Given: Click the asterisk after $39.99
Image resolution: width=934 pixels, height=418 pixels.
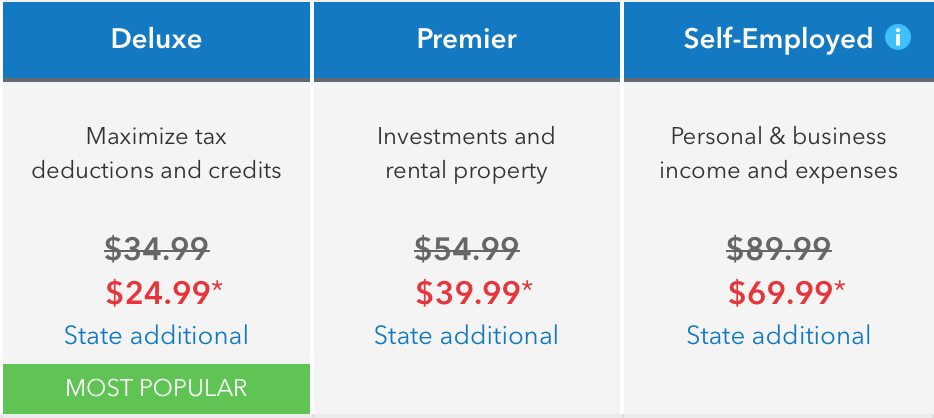Looking at the screenshot, I should (x=527, y=287).
